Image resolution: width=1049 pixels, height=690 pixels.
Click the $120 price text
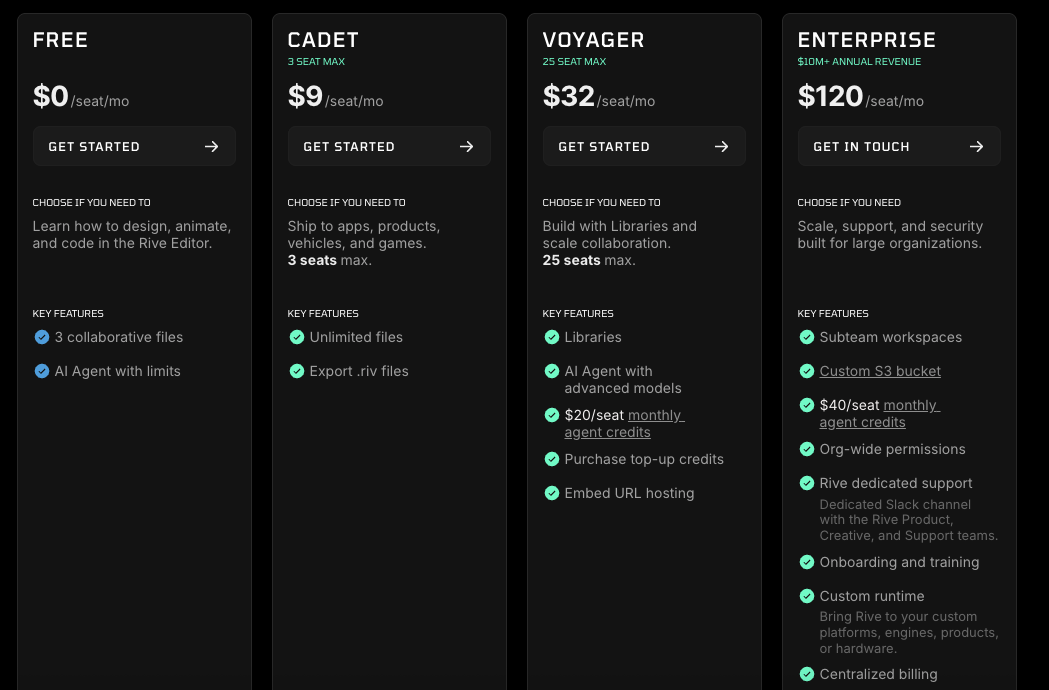[x=830, y=96]
